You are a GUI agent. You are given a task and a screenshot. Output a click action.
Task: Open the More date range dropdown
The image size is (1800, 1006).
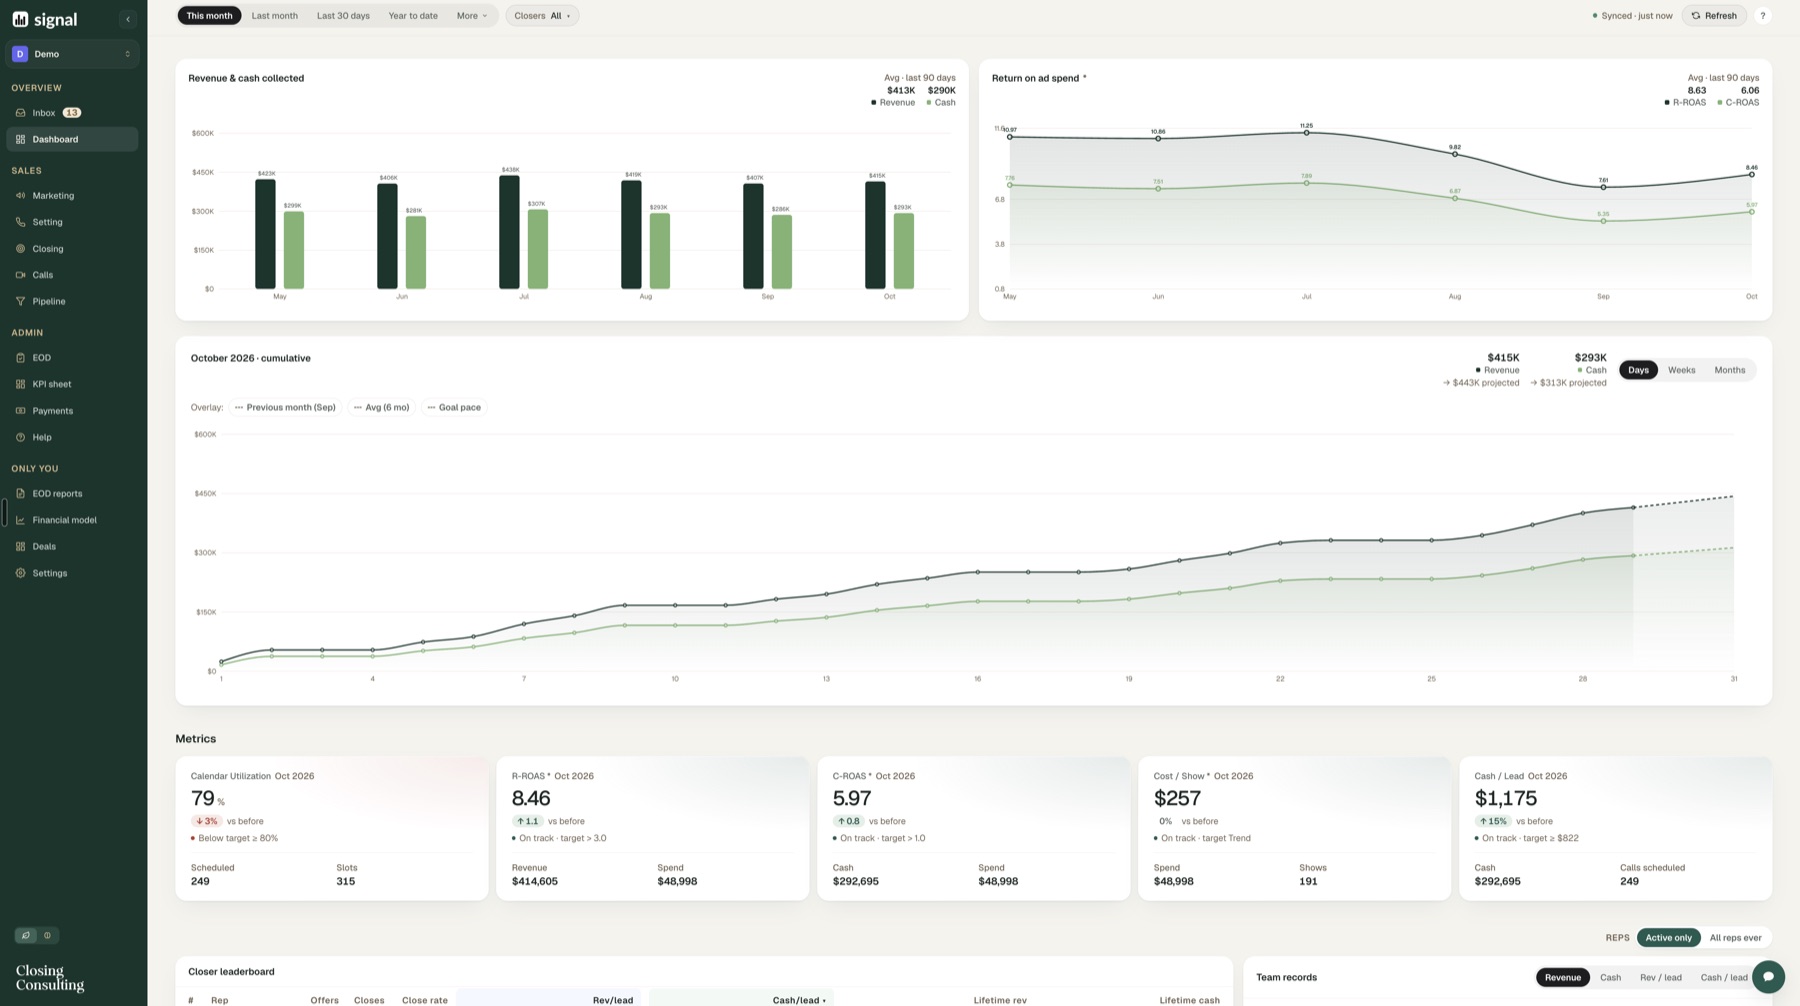472,16
